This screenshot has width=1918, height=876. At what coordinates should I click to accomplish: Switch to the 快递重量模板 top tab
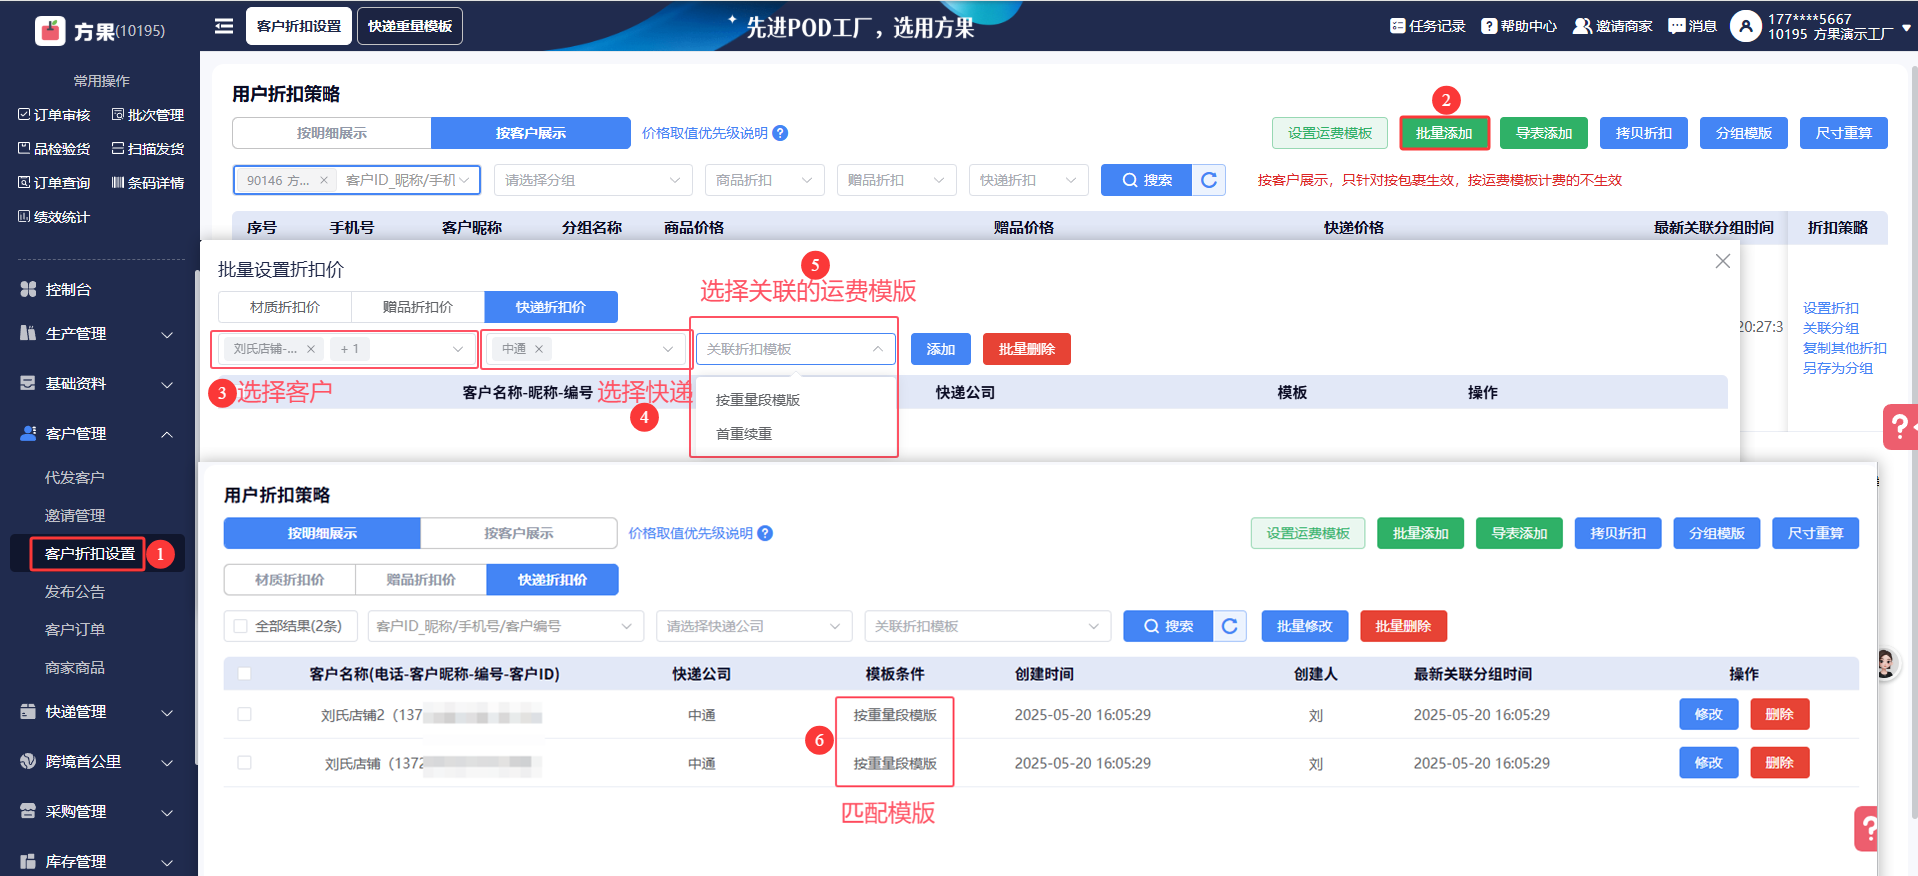point(410,26)
